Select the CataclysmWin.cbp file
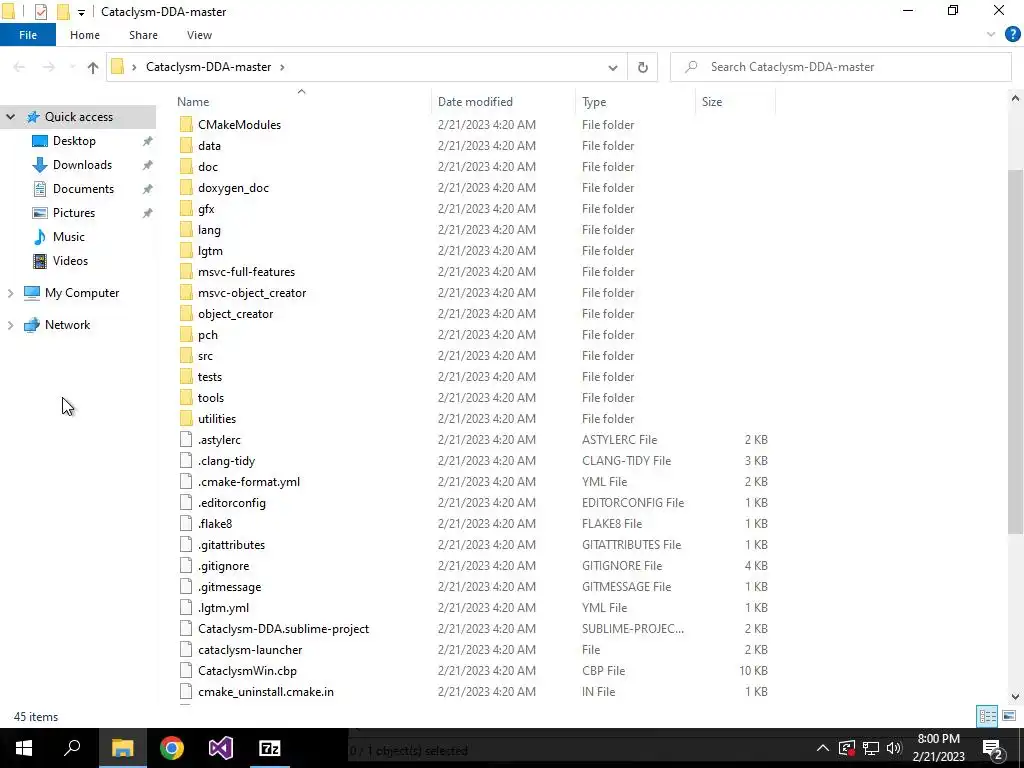The width and height of the screenshot is (1024, 768). (247, 671)
